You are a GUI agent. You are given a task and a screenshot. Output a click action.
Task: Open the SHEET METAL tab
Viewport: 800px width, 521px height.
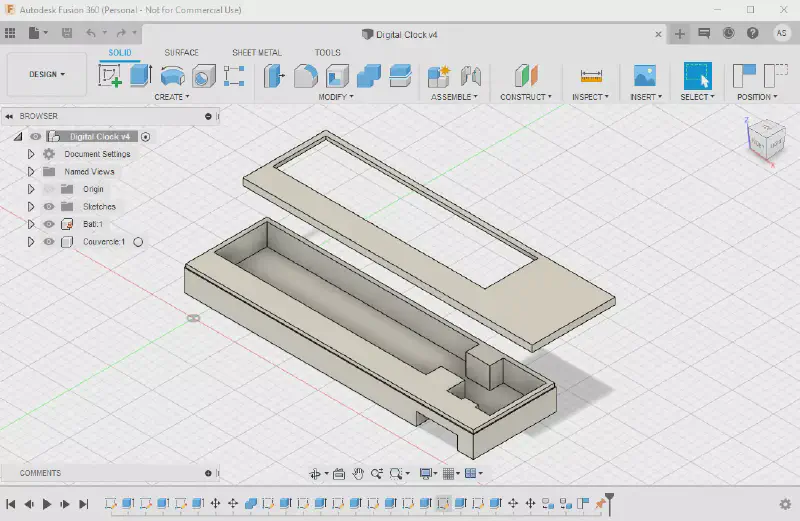[x=257, y=52]
